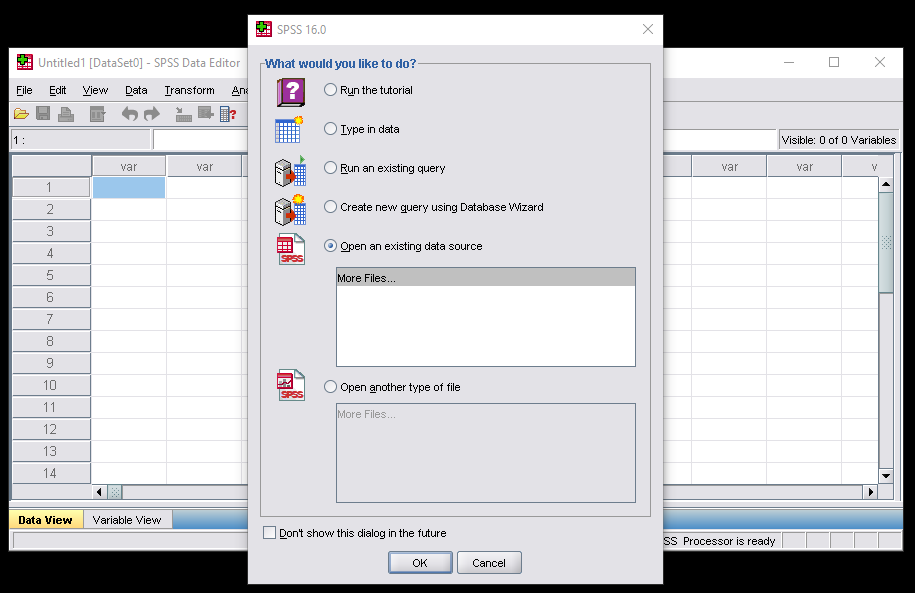Select More Files... in the data source list
The image size is (915, 593).
tap(485, 278)
